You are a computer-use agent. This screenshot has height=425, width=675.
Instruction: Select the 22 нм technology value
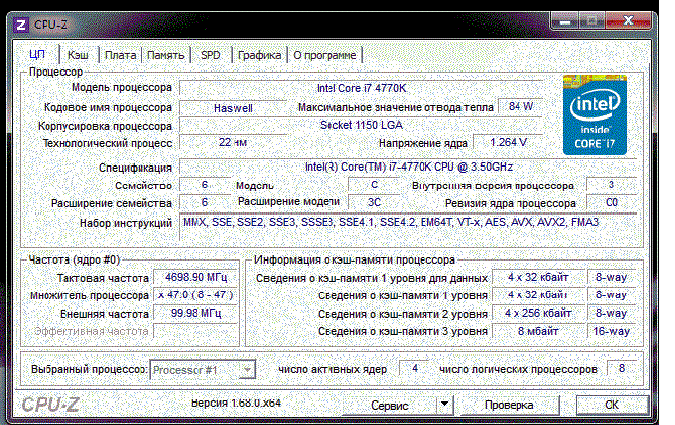(x=233, y=142)
